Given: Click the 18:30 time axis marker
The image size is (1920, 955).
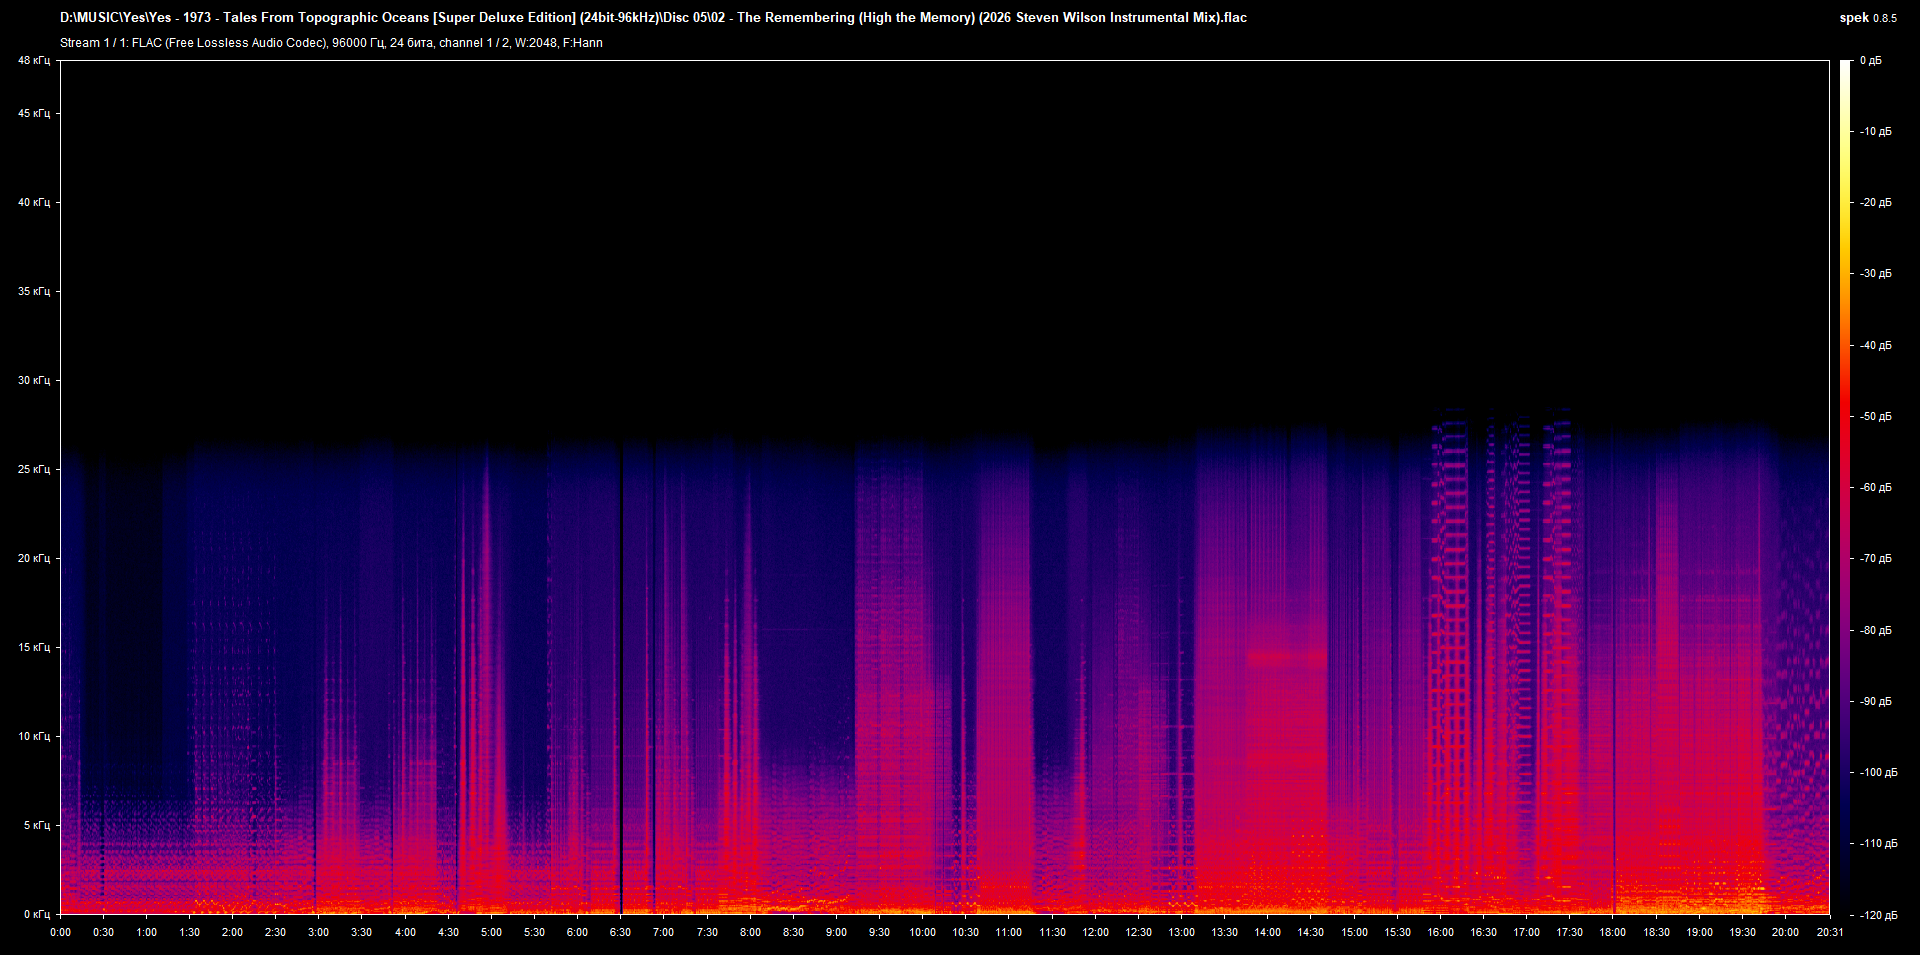Looking at the screenshot, I should point(1656,933).
